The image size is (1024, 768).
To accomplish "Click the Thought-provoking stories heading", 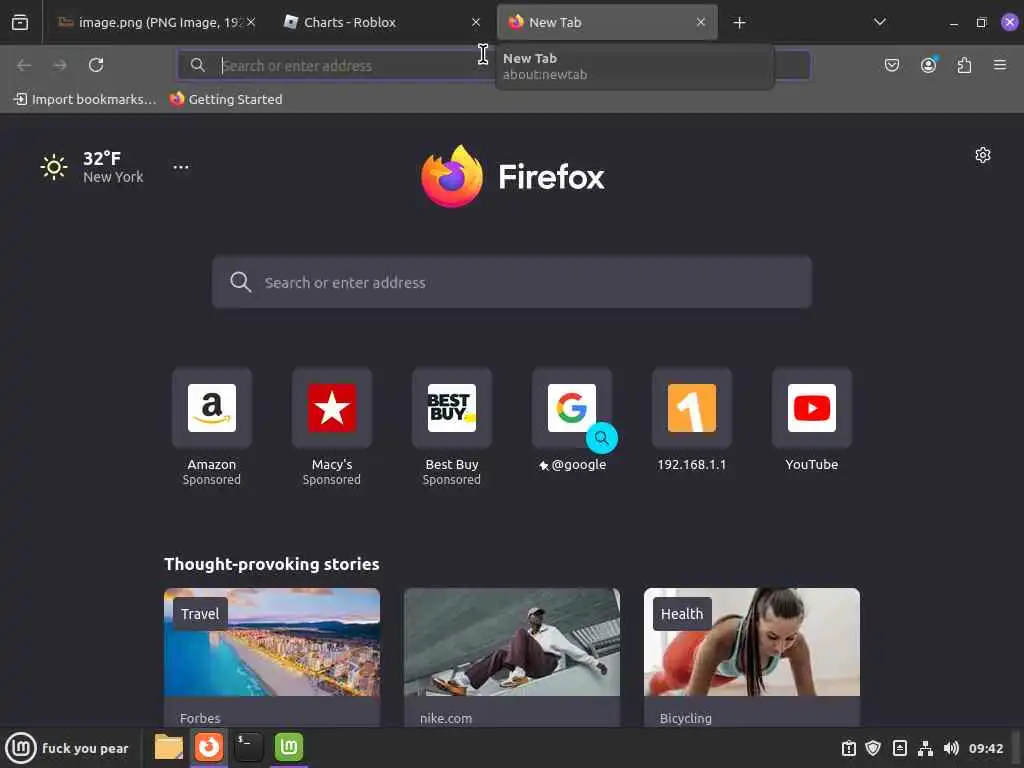I will [x=272, y=564].
